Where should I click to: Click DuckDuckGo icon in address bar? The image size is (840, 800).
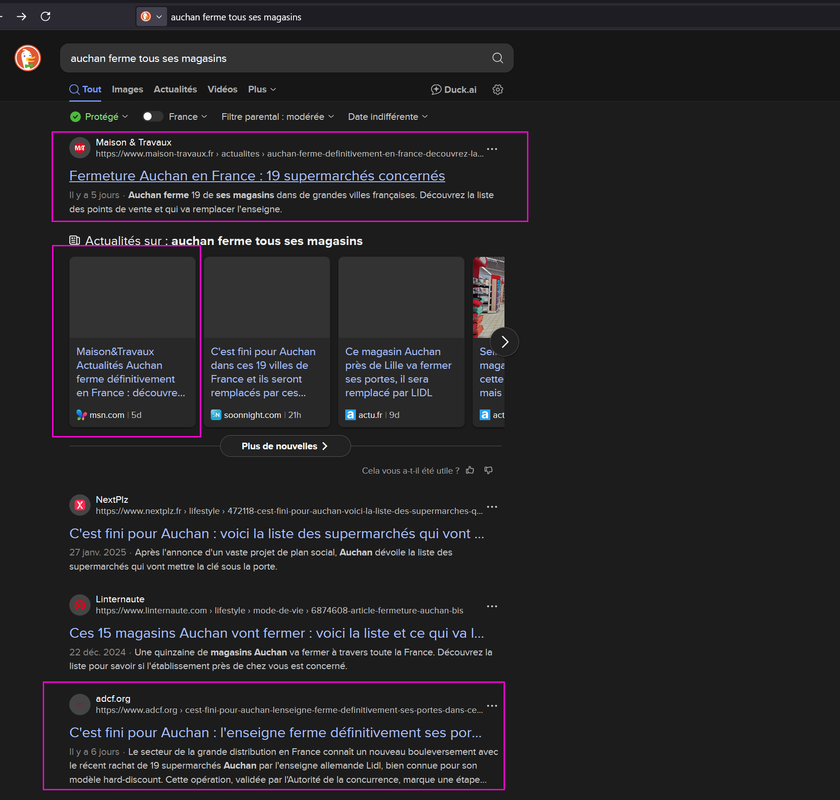pos(146,17)
